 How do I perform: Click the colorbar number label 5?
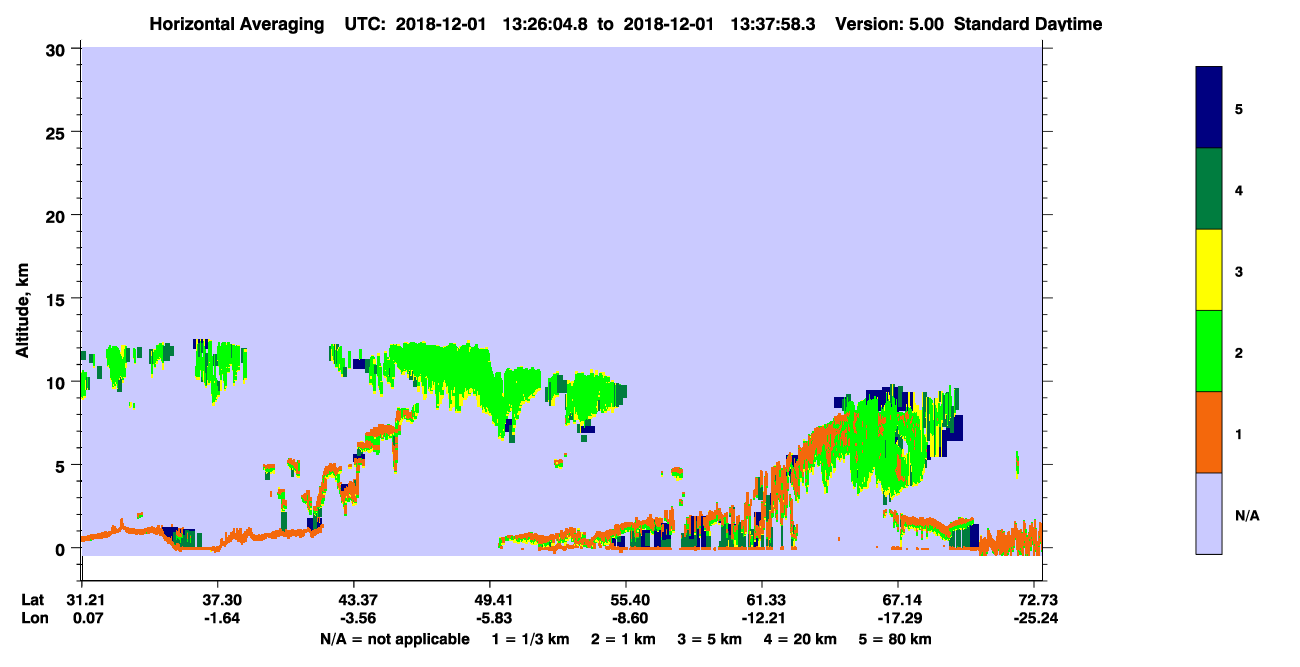click(x=1239, y=108)
